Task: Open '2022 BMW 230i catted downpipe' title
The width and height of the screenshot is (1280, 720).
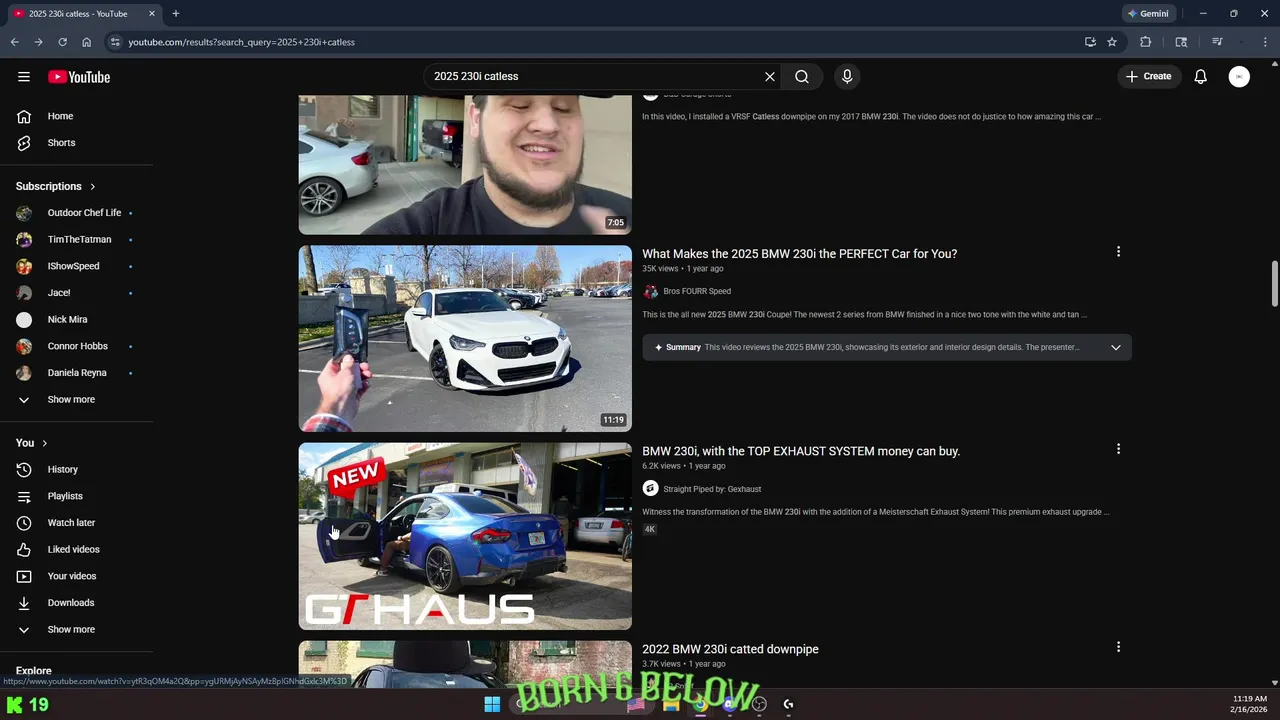Action: tap(730, 650)
